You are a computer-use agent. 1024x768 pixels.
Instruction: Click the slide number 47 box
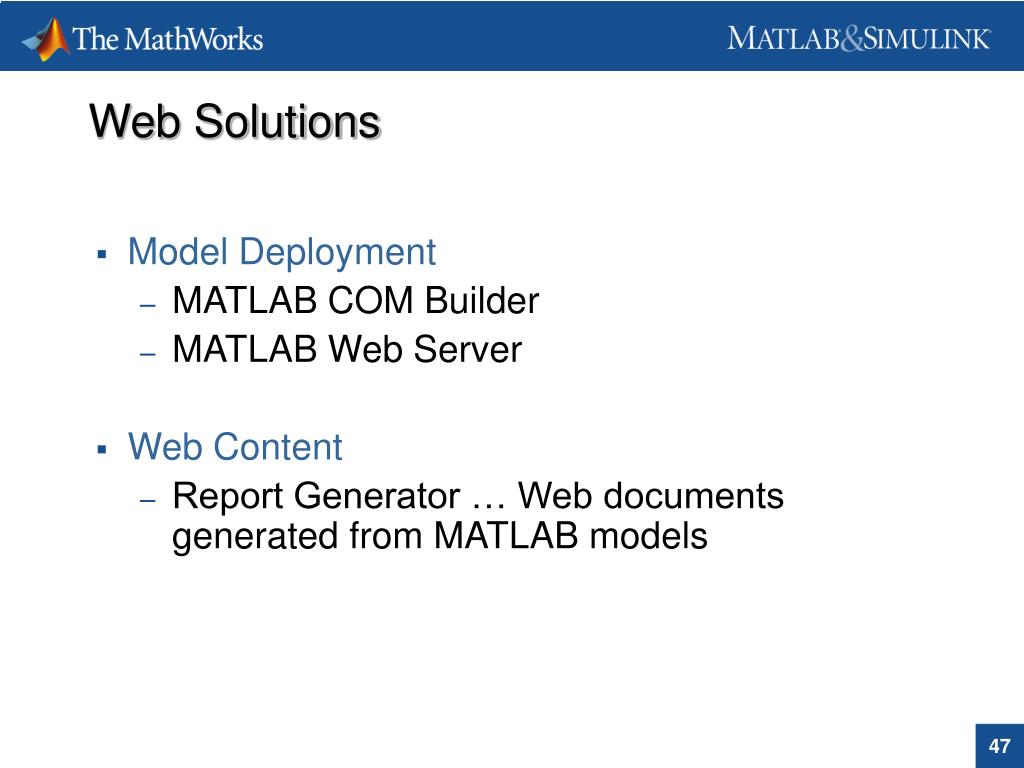point(999,746)
